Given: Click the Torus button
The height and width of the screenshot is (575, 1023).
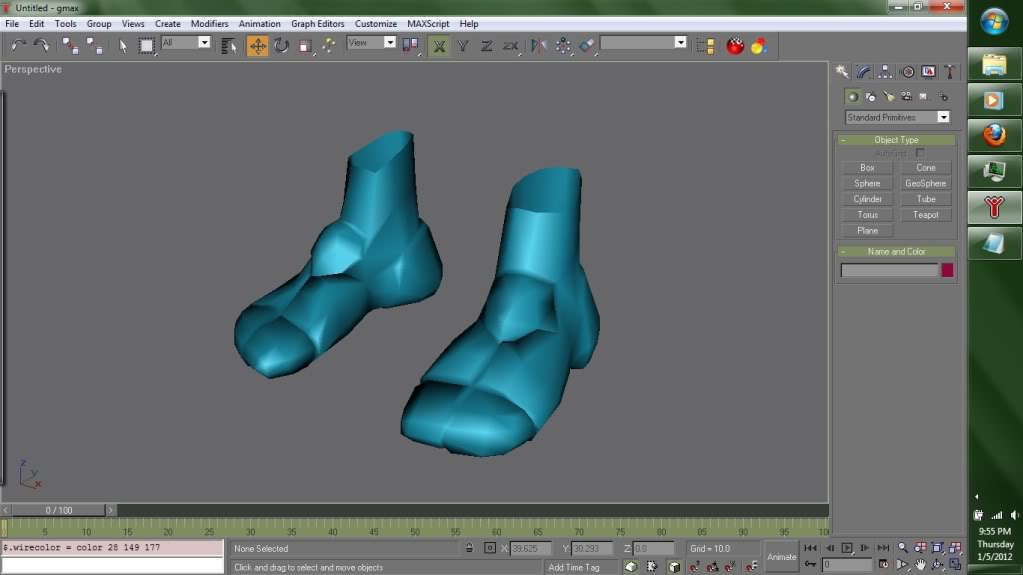Looking at the screenshot, I should click(867, 215).
